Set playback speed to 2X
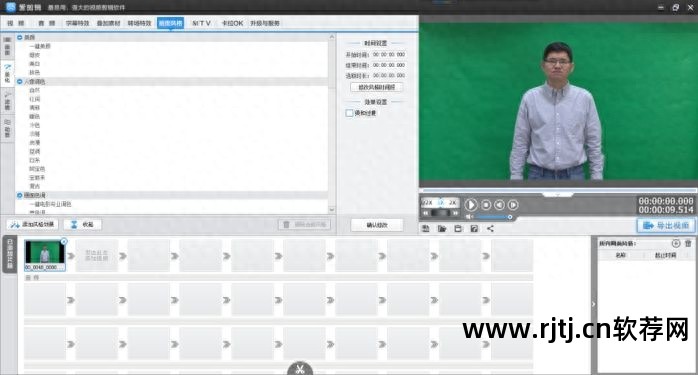Screen dimensions: 698x375 point(453,203)
